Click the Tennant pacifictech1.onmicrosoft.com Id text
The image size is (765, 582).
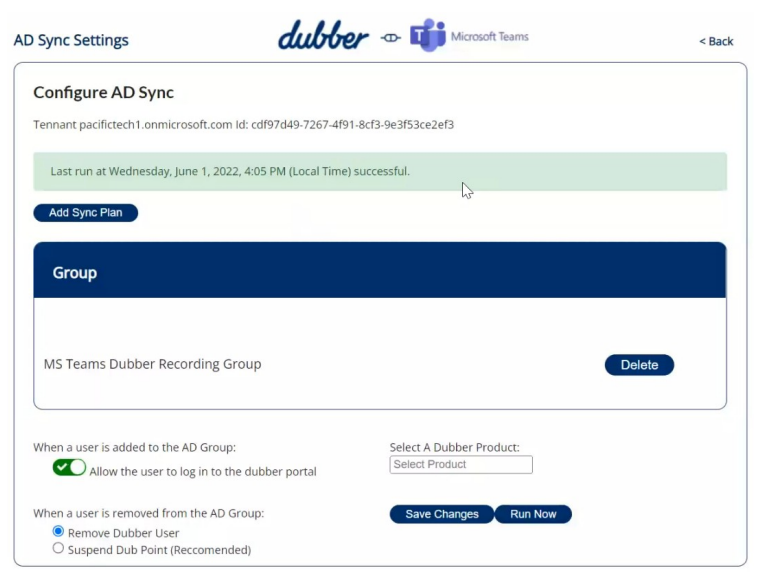(x=243, y=125)
